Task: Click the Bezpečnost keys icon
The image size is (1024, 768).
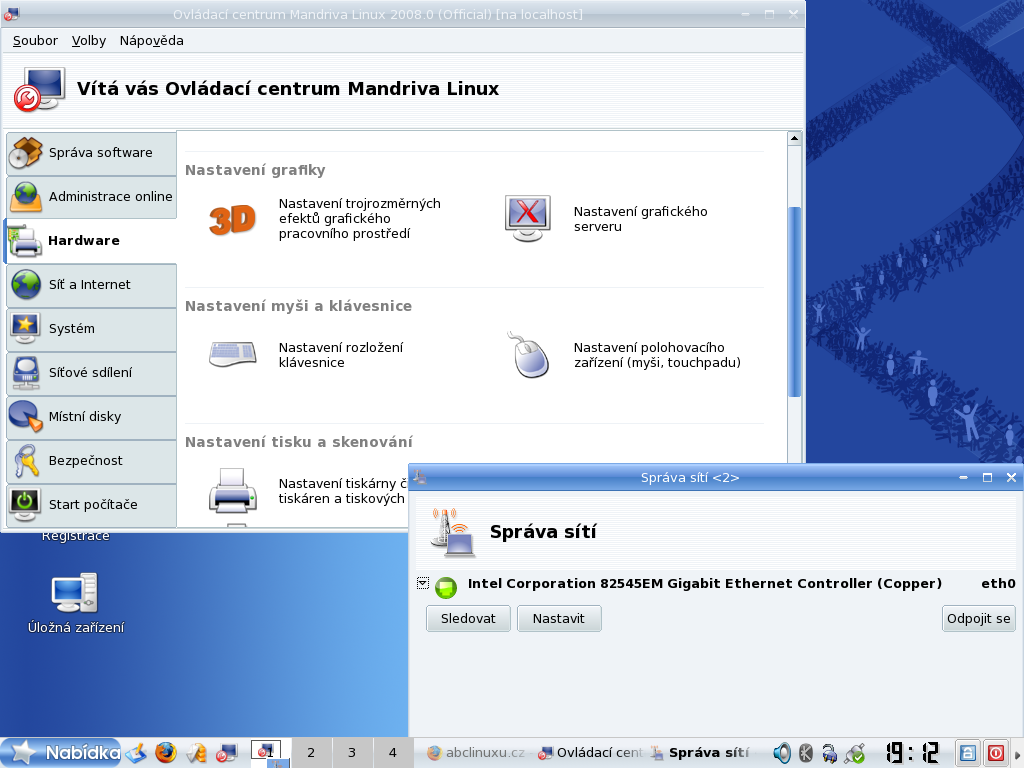Action: click(25, 460)
